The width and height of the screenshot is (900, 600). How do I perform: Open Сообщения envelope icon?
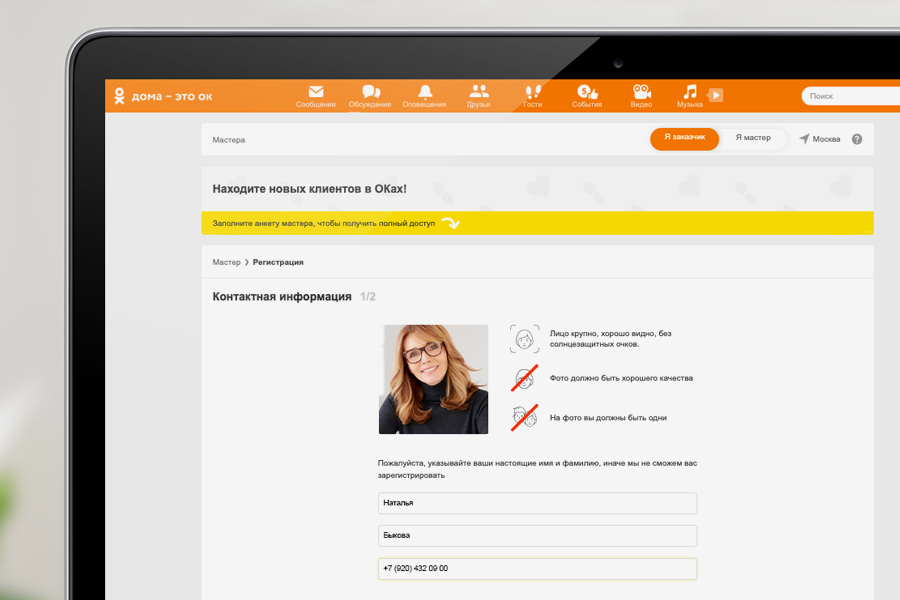coord(316,91)
